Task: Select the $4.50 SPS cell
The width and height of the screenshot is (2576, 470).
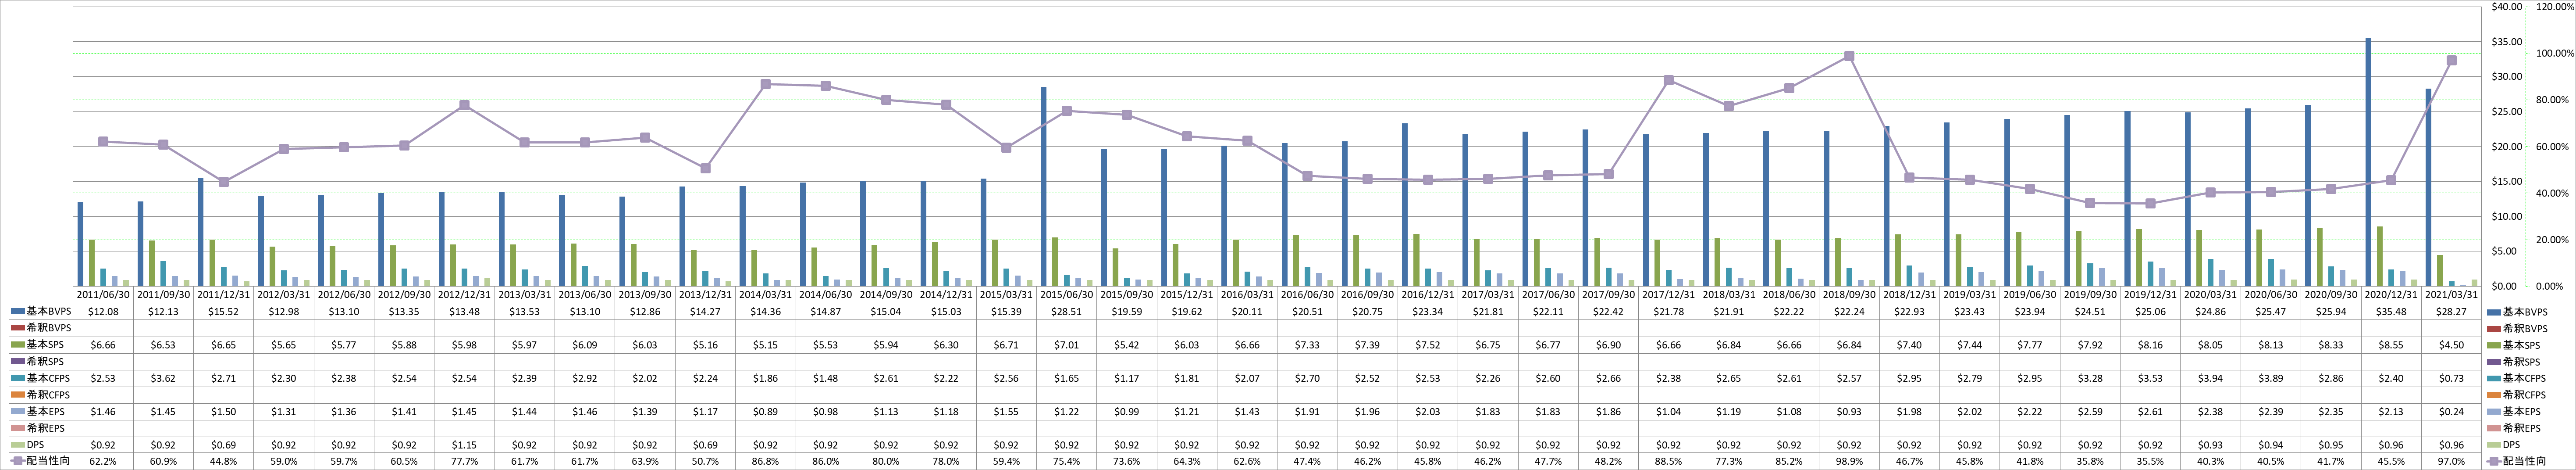Action: click(x=2451, y=344)
